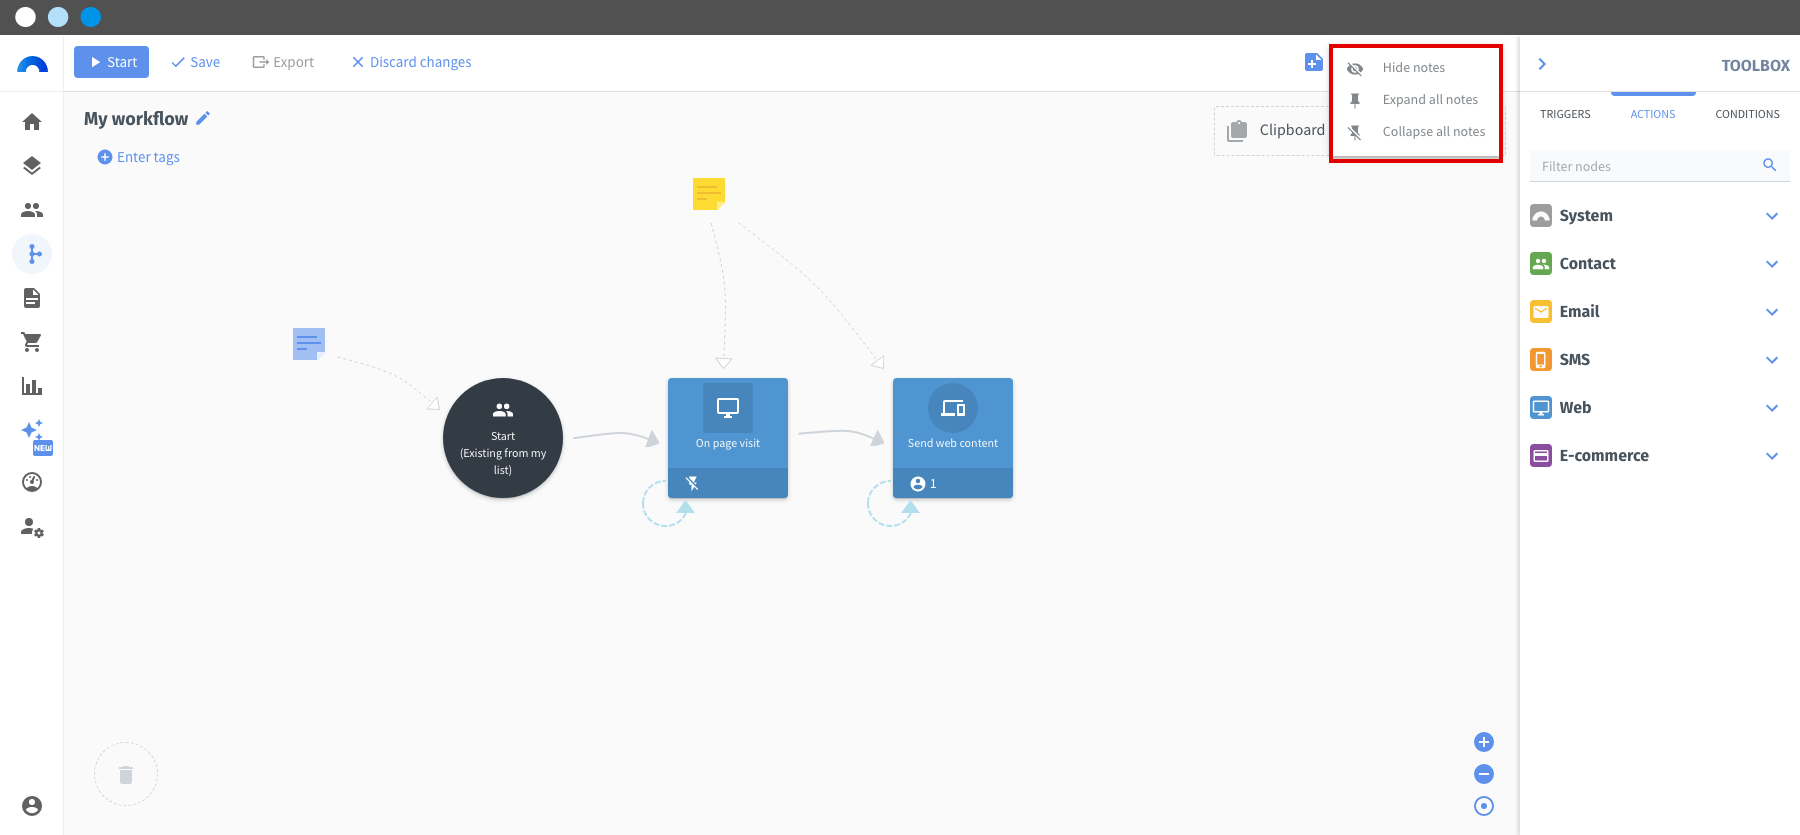Discard changes to the workflow

[x=411, y=62]
